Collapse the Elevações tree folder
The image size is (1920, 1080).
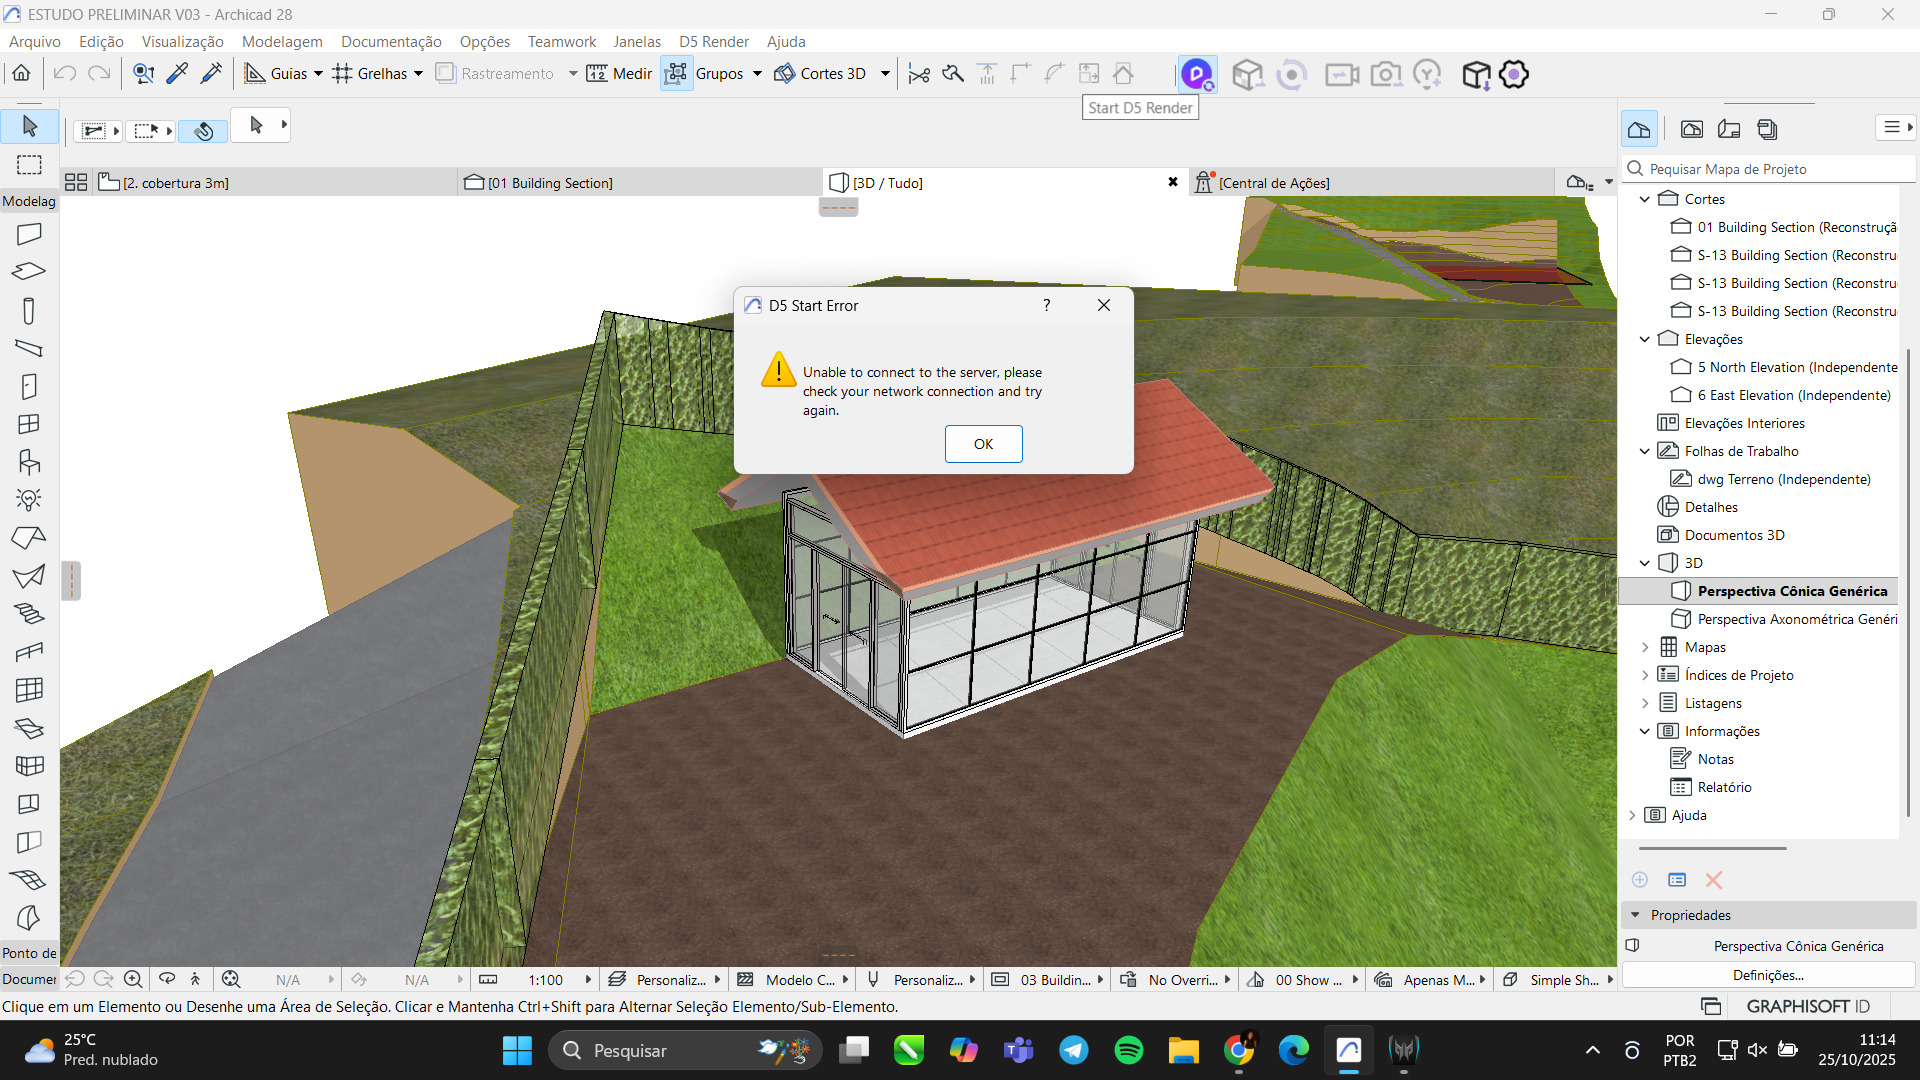[x=1644, y=339]
